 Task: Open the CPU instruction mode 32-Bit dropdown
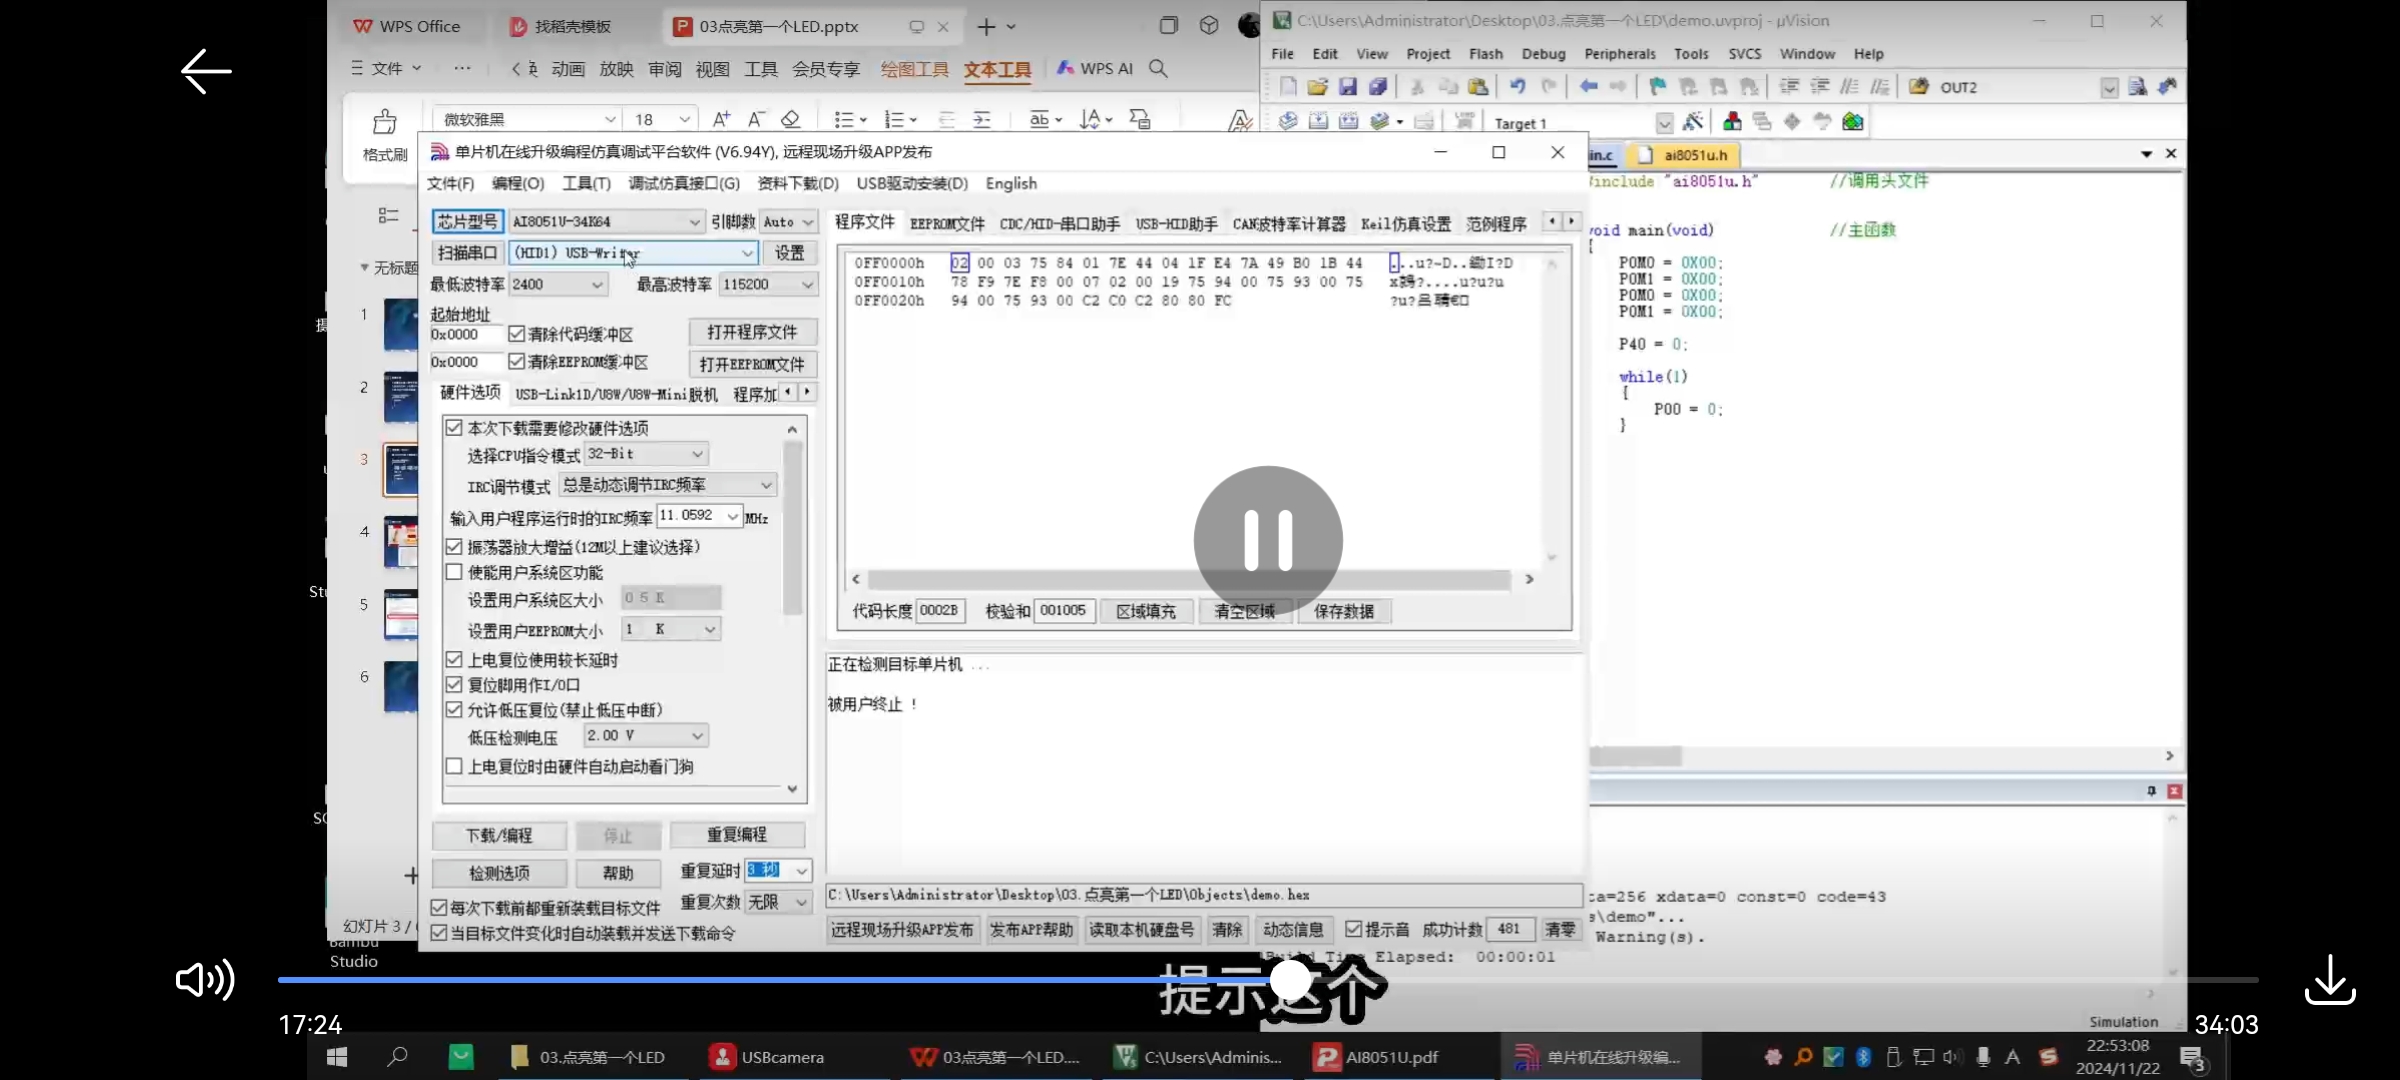coord(646,454)
